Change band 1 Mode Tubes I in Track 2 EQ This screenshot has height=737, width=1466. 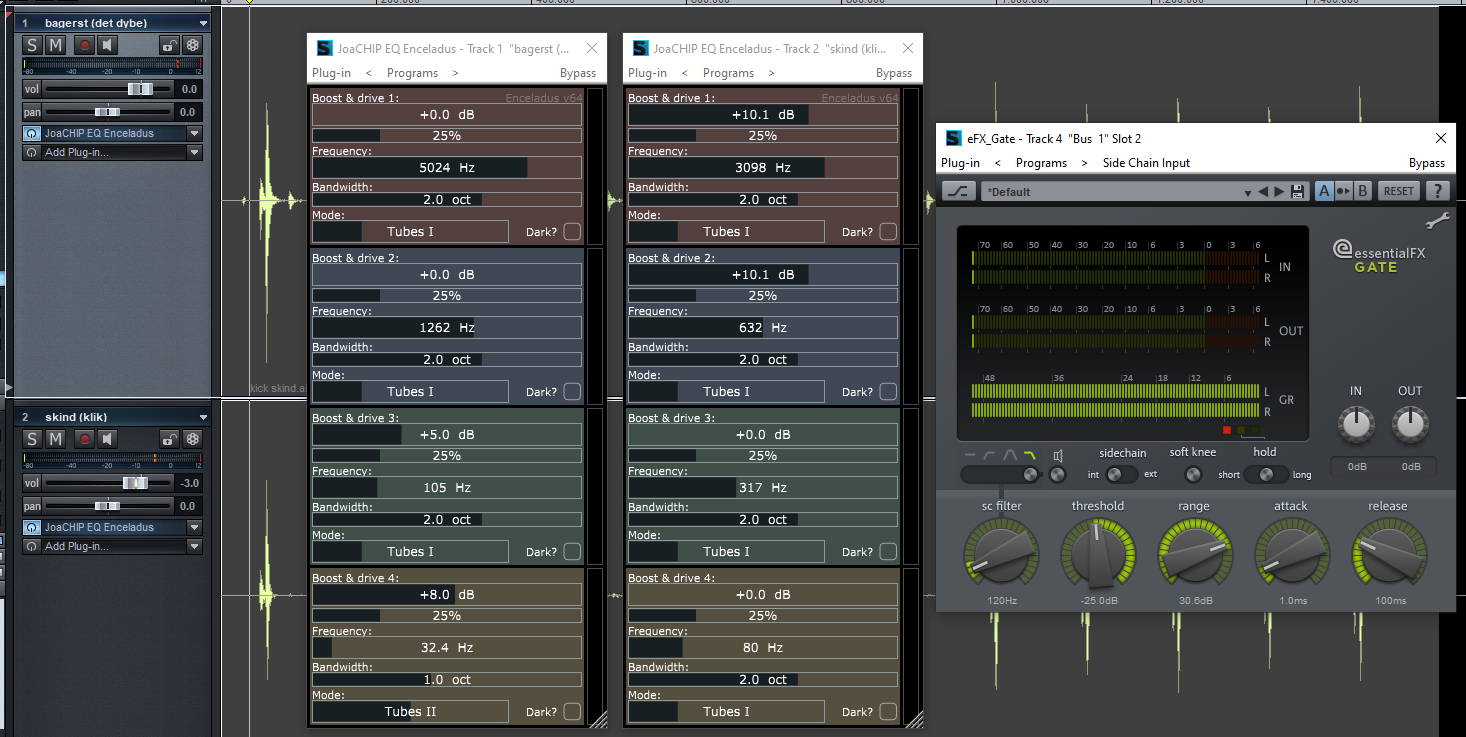point(726,232)
